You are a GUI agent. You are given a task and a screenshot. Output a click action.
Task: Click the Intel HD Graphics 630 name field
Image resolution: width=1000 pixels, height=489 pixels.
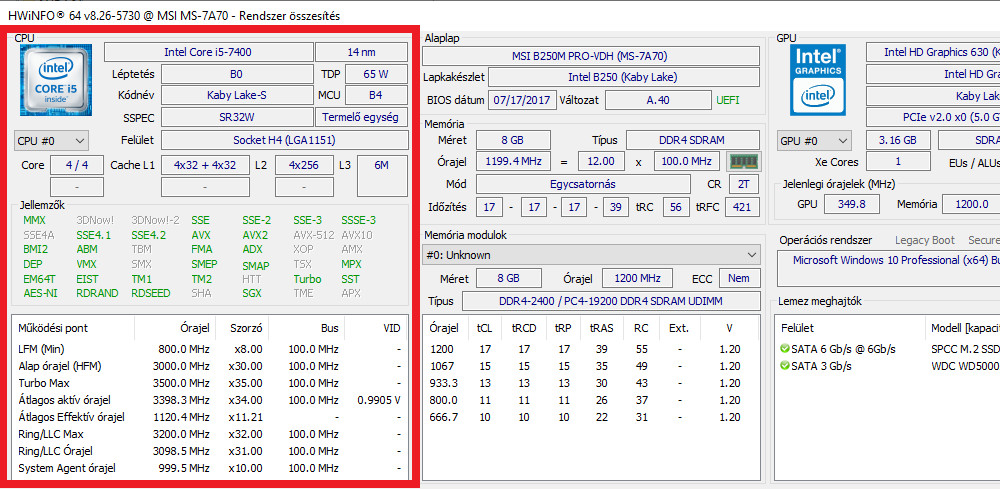930,52
